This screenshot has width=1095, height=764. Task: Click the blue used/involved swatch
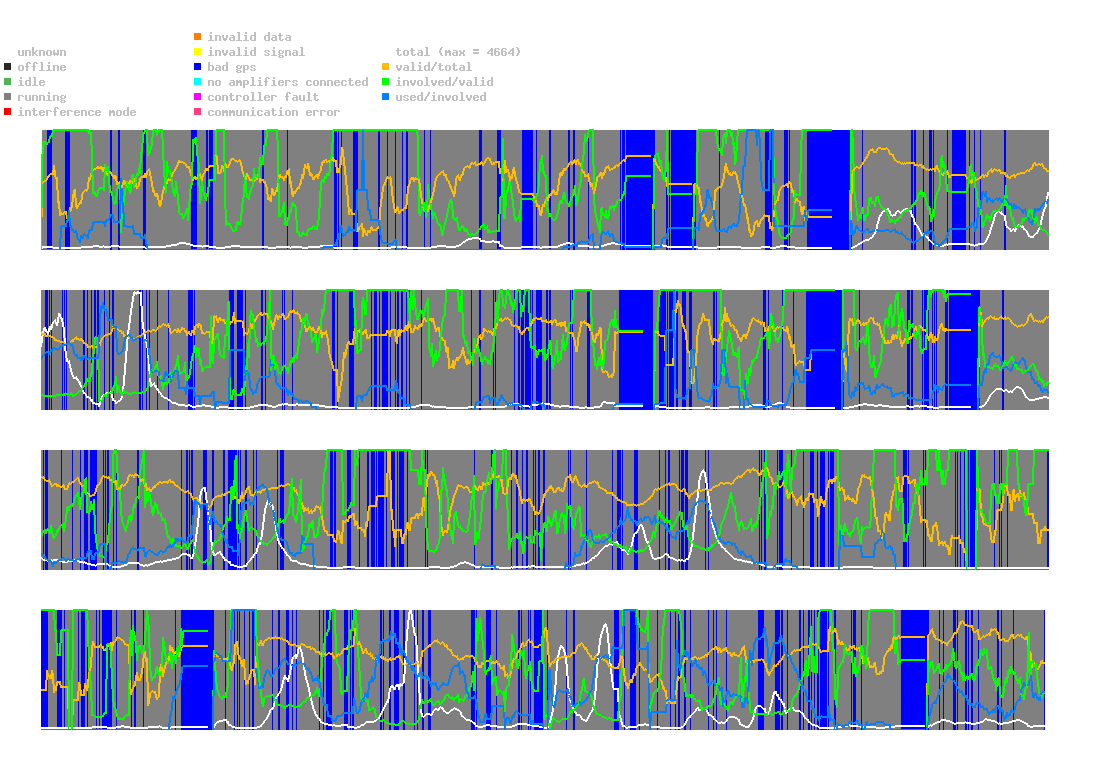tap(385, 97)
